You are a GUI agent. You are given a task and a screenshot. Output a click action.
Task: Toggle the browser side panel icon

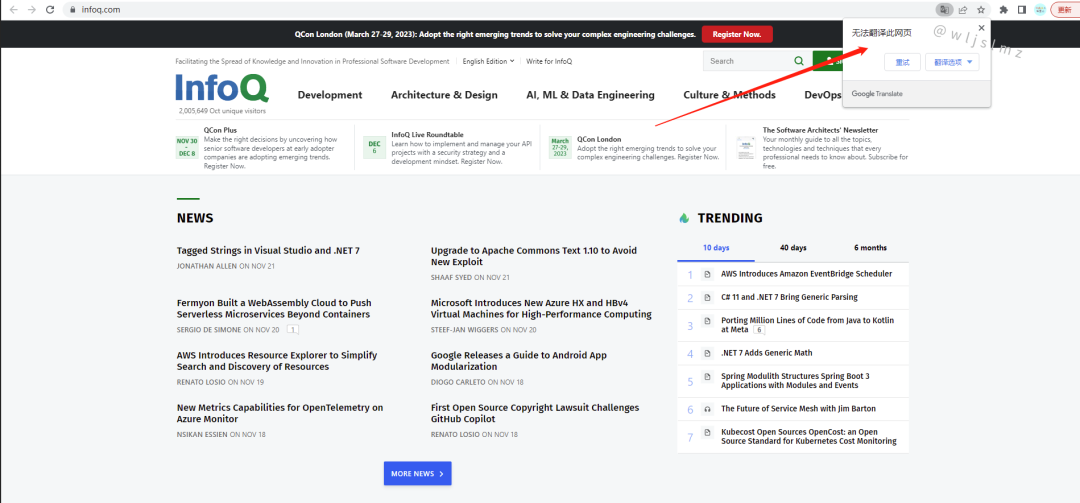pos(1022,10)
